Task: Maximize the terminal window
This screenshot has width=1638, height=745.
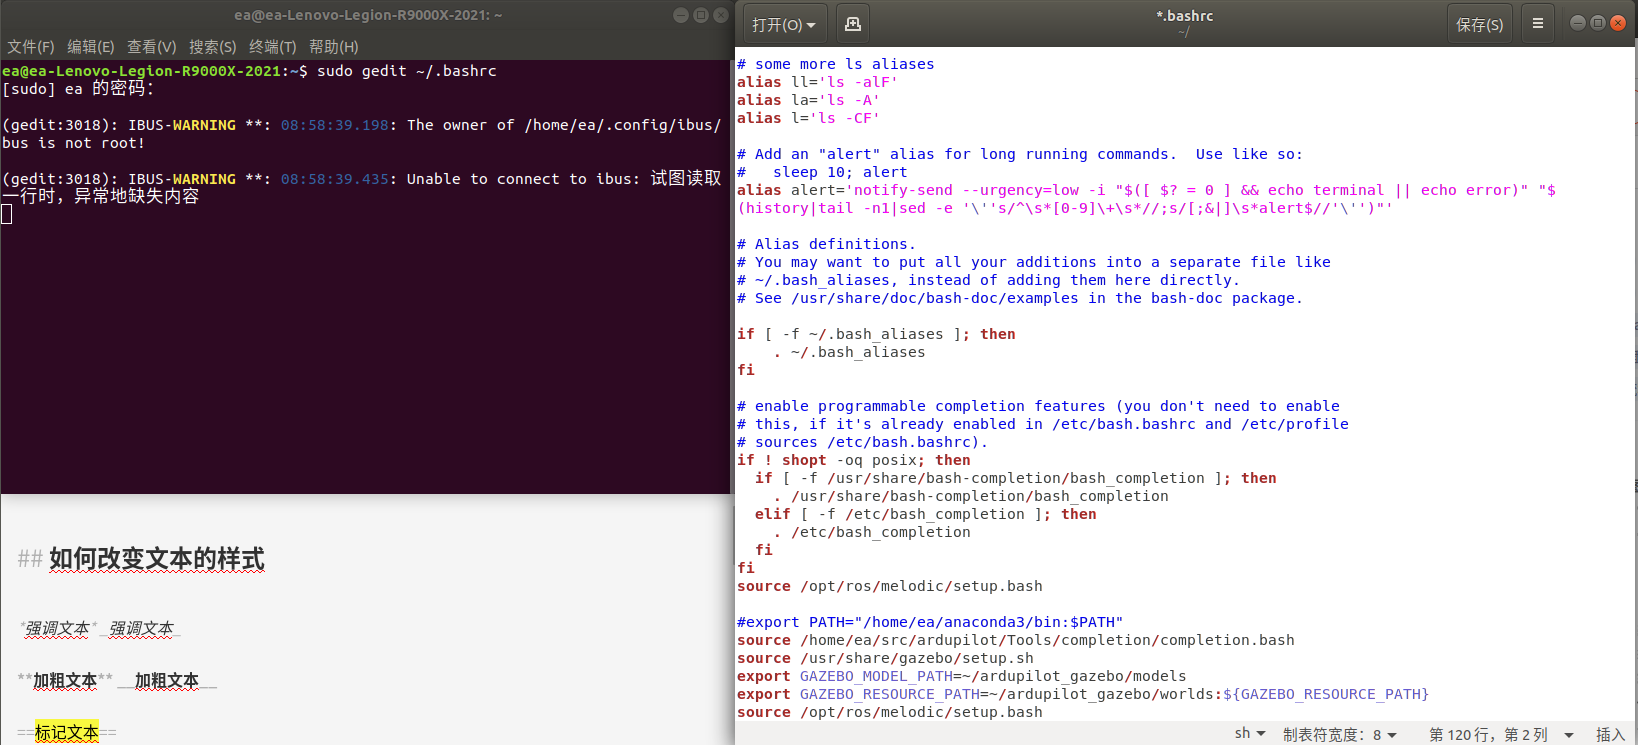Action: (701, 15)
